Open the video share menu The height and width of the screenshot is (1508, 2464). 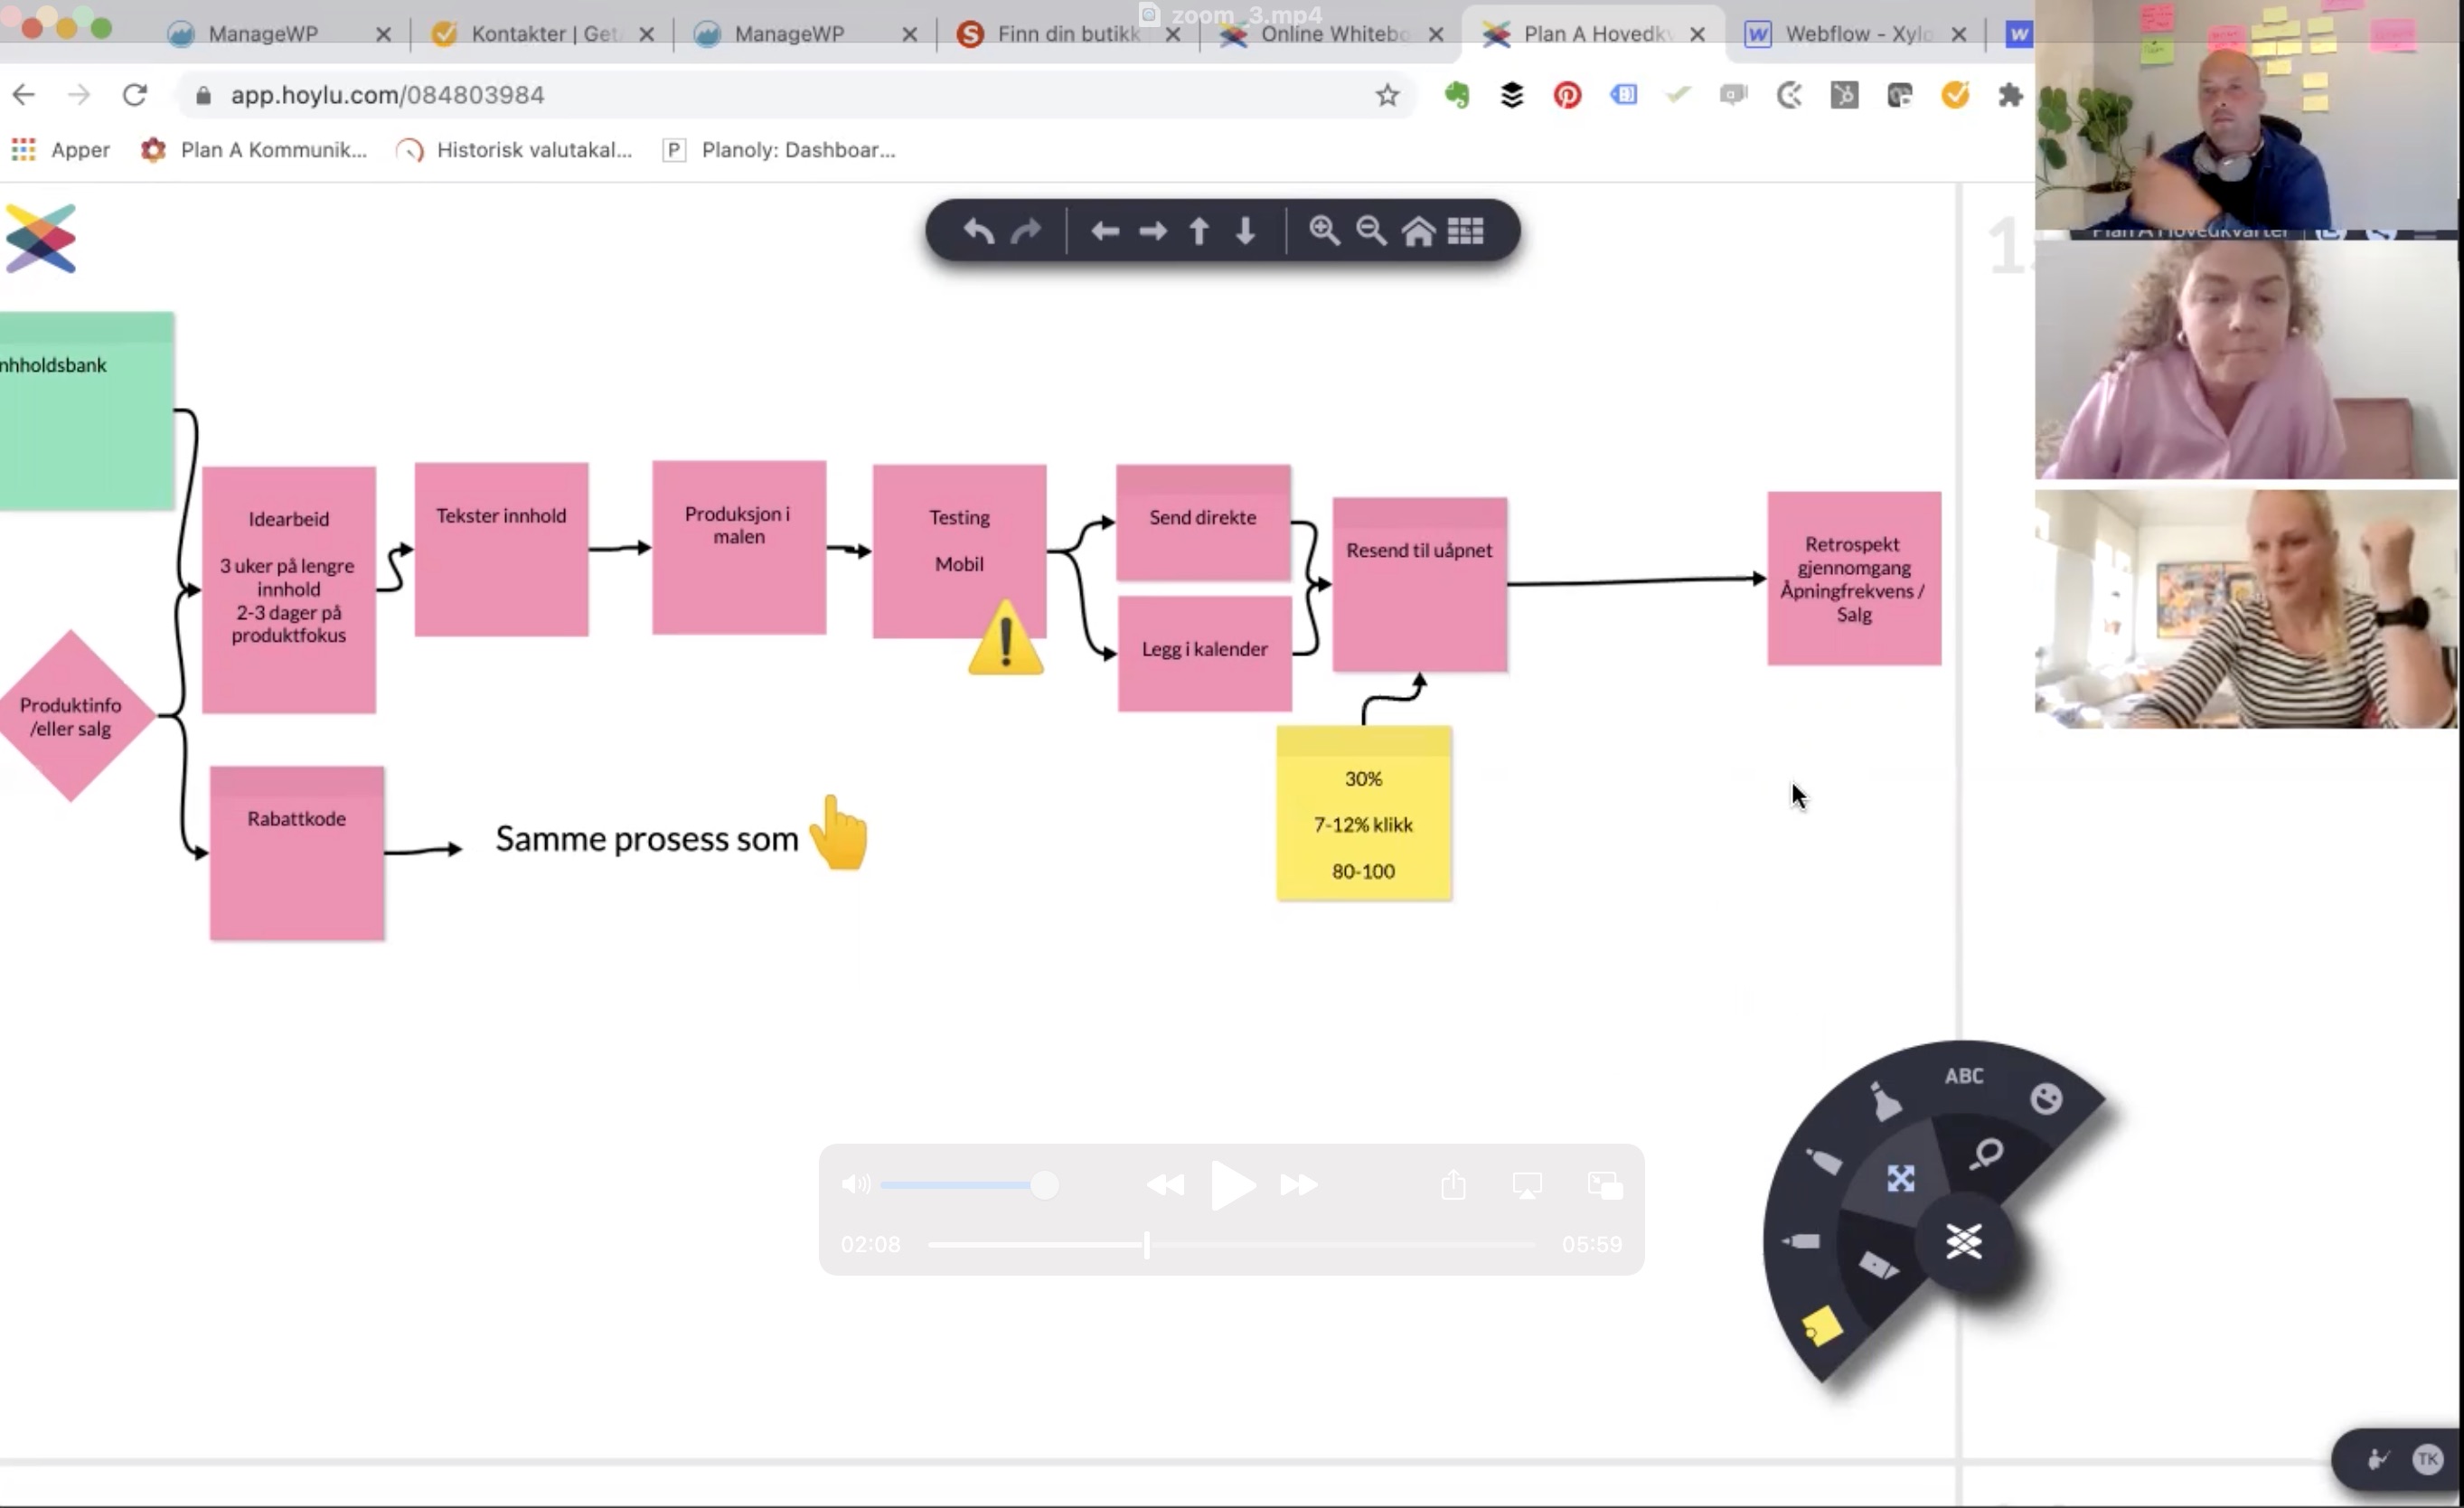point(1454,1185)
